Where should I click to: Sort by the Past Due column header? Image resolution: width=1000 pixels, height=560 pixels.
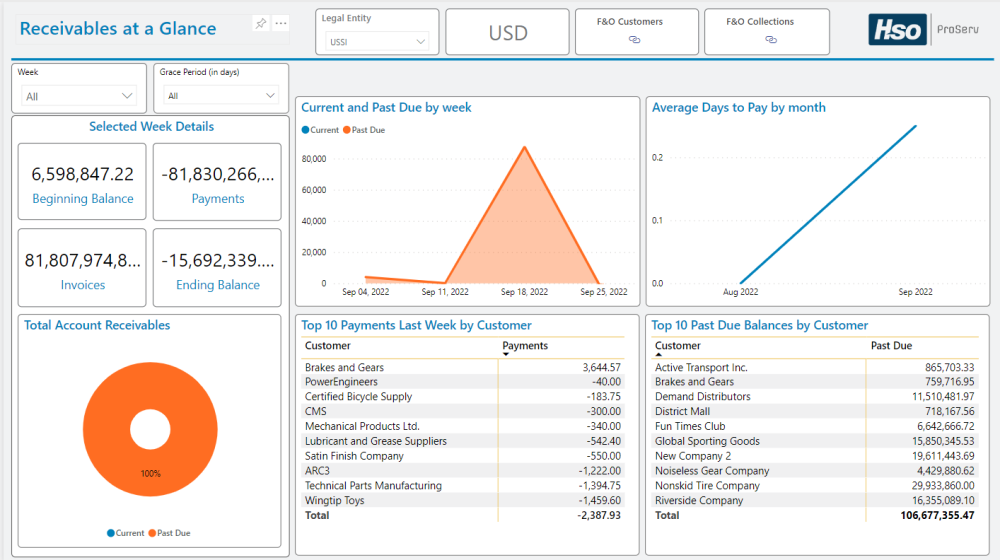[891, 346]
